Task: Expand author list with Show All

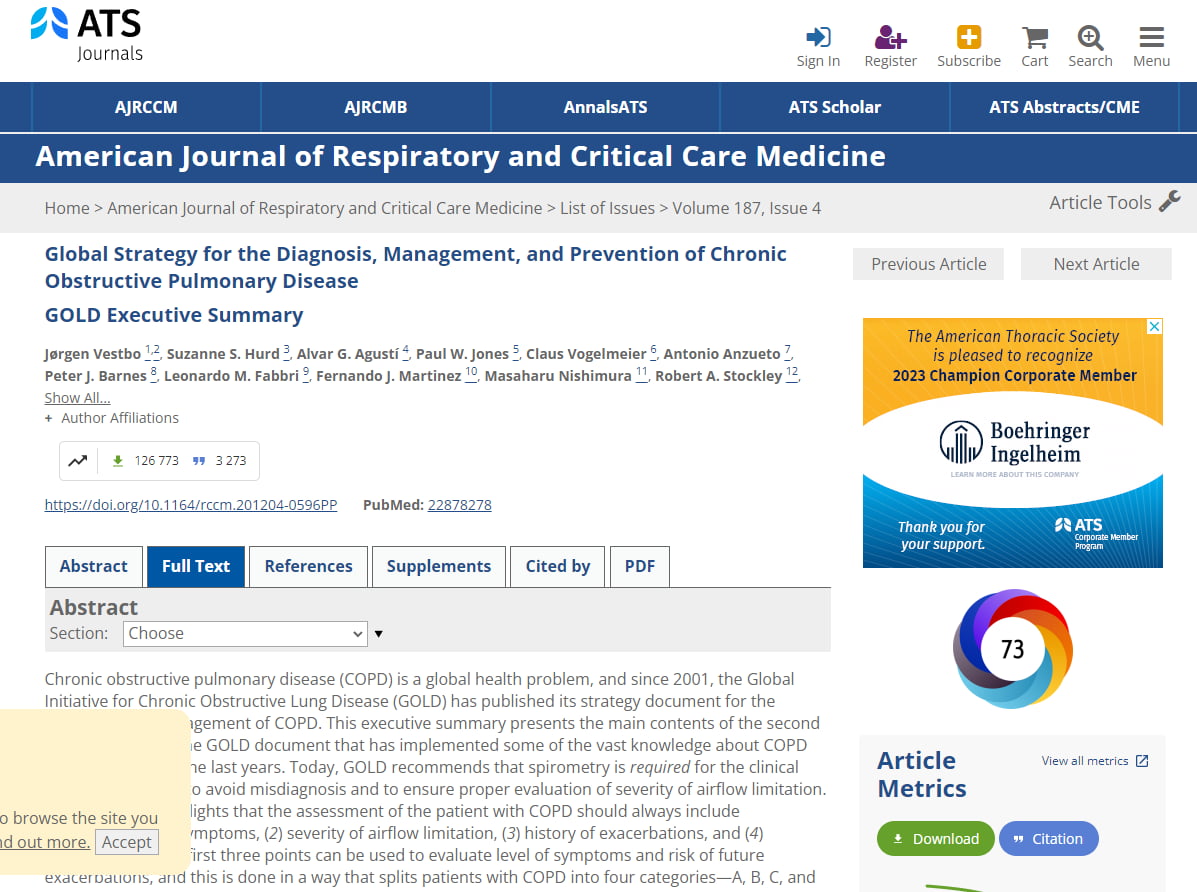Action: [77, 398]
